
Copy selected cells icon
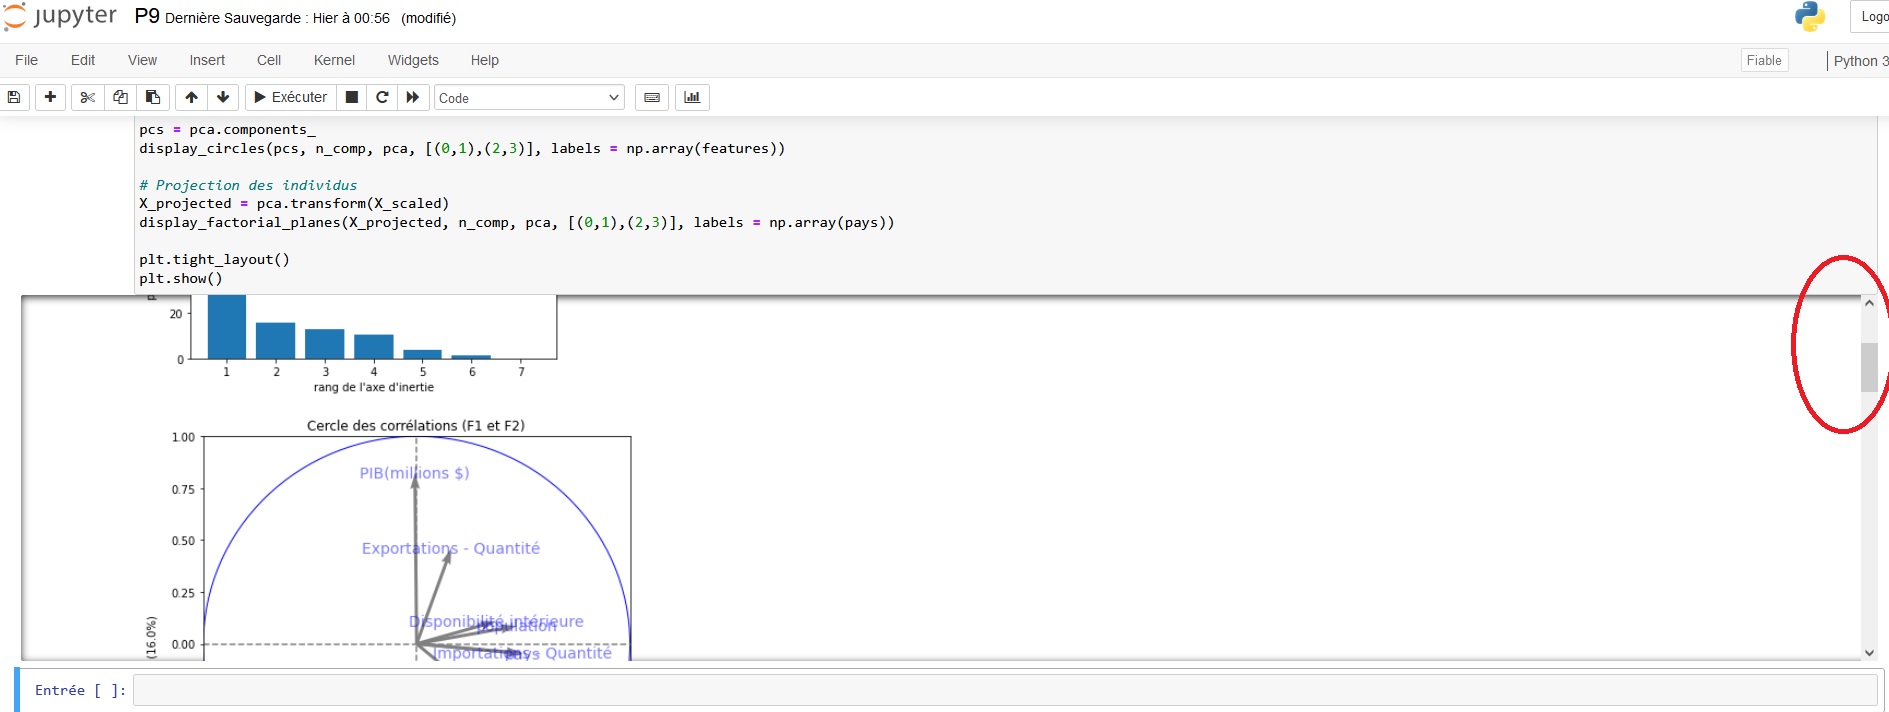(120, 97)
